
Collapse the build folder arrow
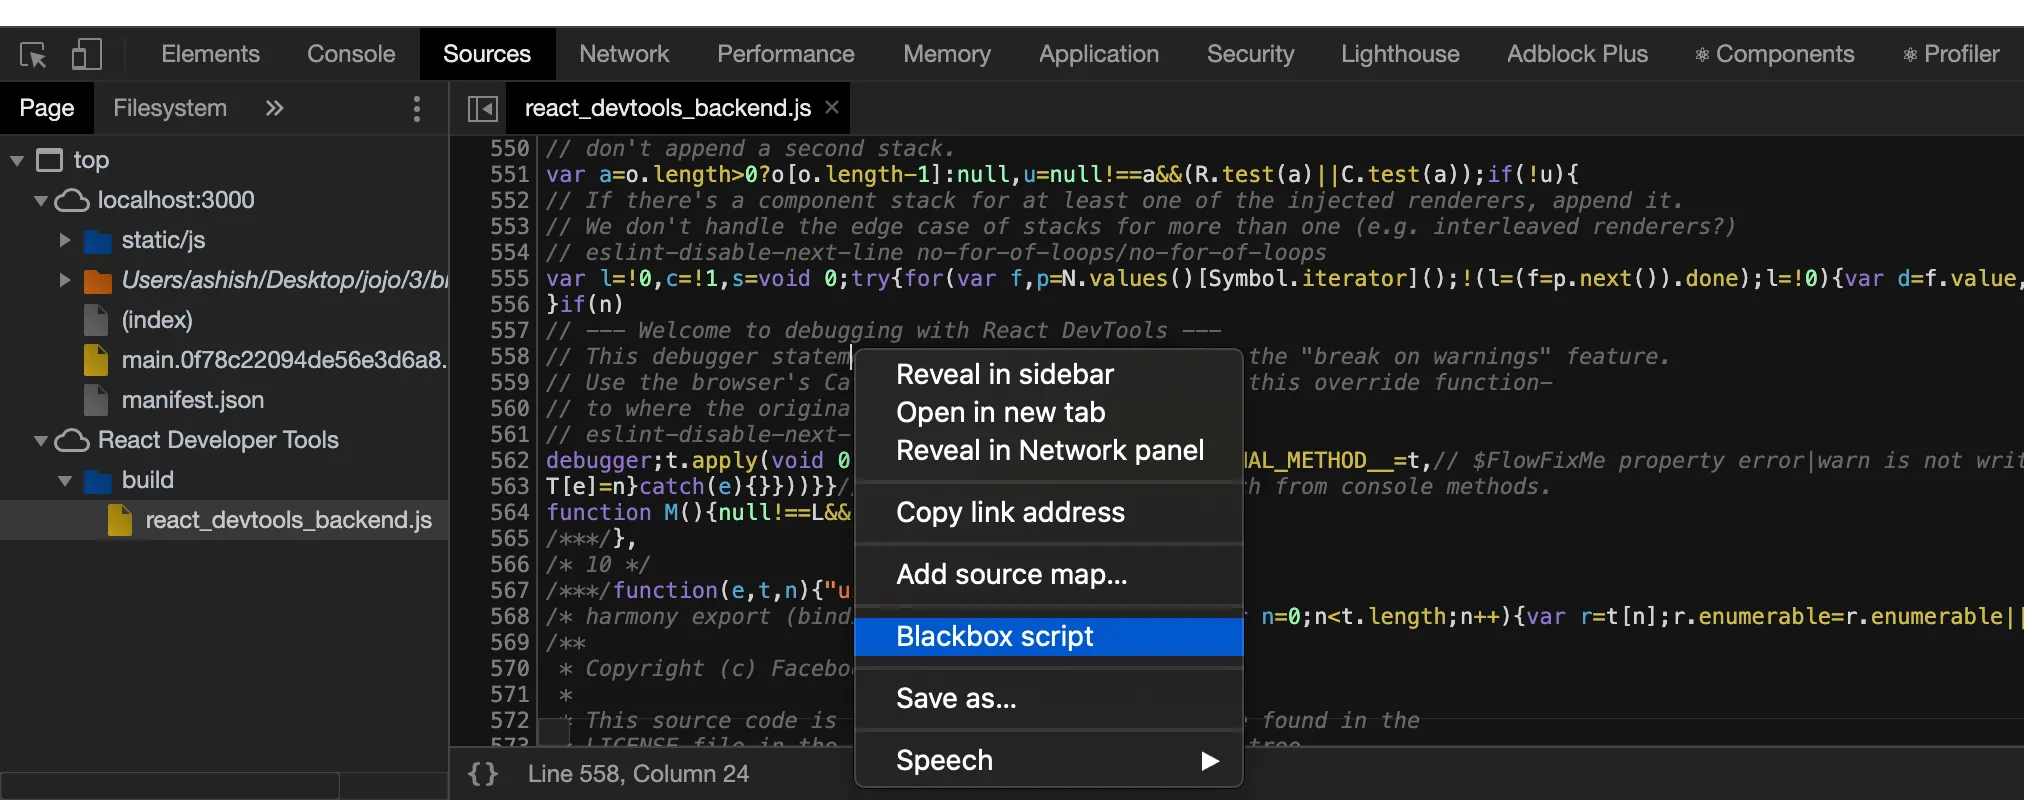click(65, 480)
